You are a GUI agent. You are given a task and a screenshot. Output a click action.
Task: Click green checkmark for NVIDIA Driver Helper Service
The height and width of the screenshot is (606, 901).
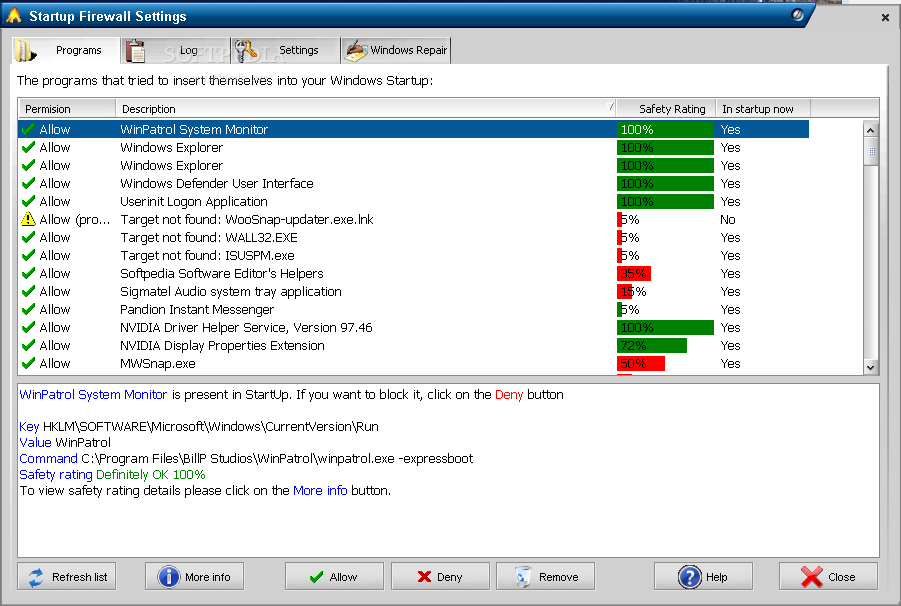coord(28,327)
